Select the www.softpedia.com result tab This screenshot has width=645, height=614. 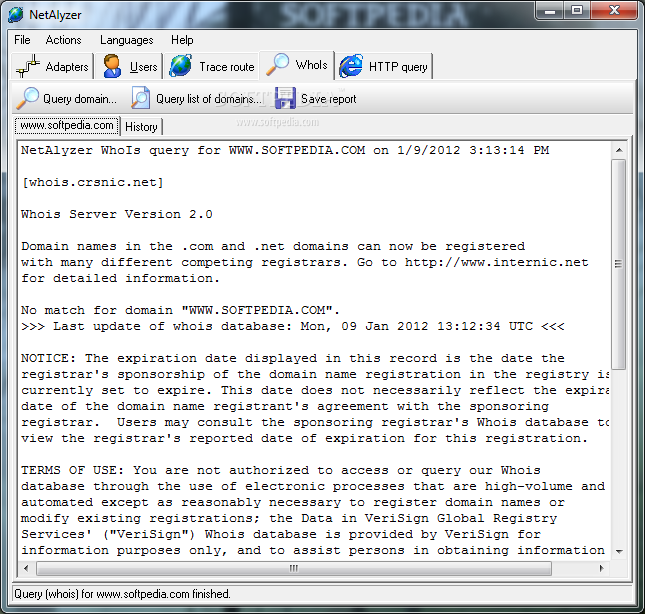click(67, 125)
